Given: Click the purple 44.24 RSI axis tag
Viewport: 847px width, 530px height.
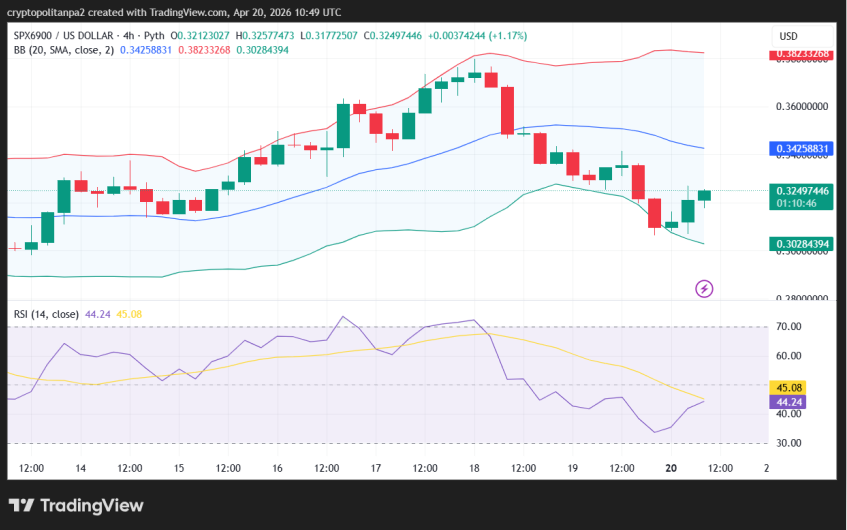Looking at the screenshot, I should 789,402.
